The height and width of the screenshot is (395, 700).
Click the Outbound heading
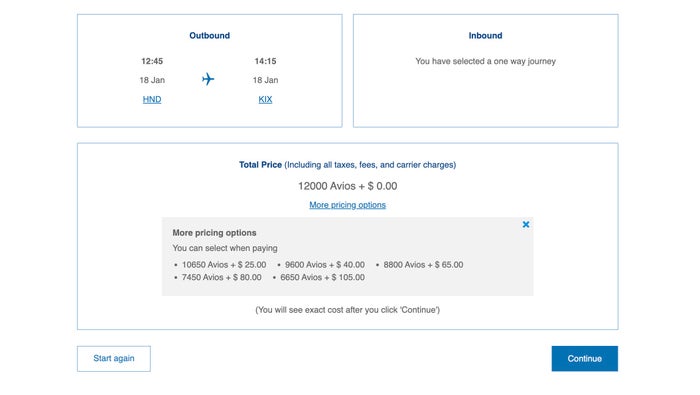(209, 36)
